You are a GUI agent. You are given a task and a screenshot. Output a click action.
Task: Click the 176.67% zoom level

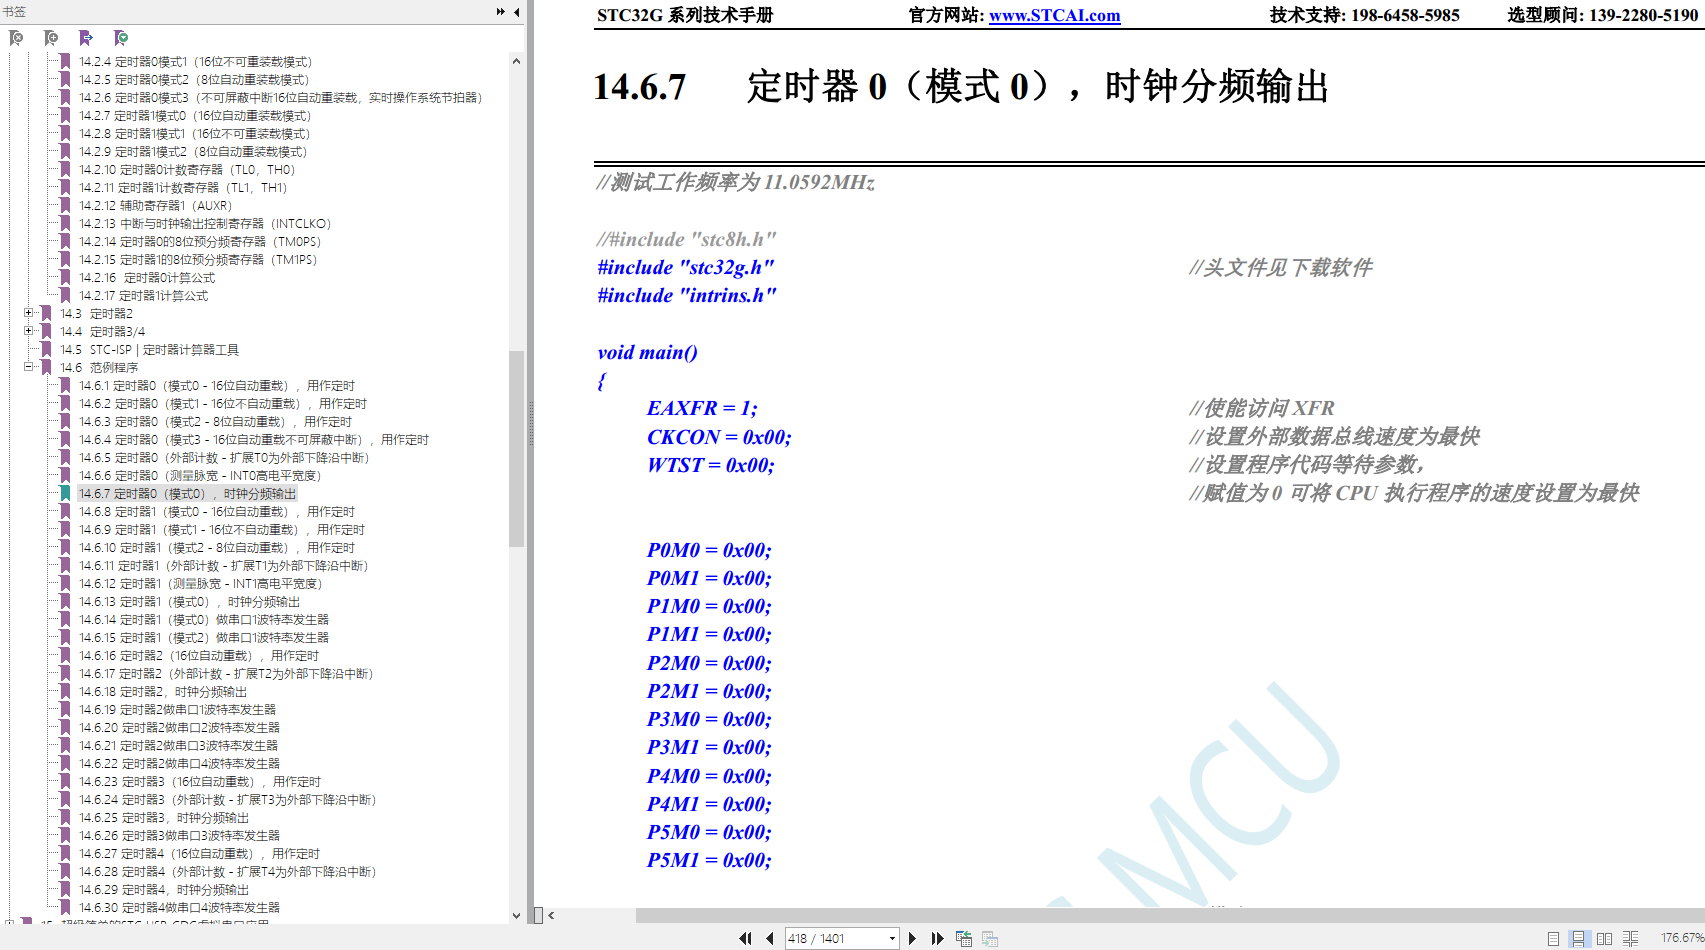click(1682, 938)
